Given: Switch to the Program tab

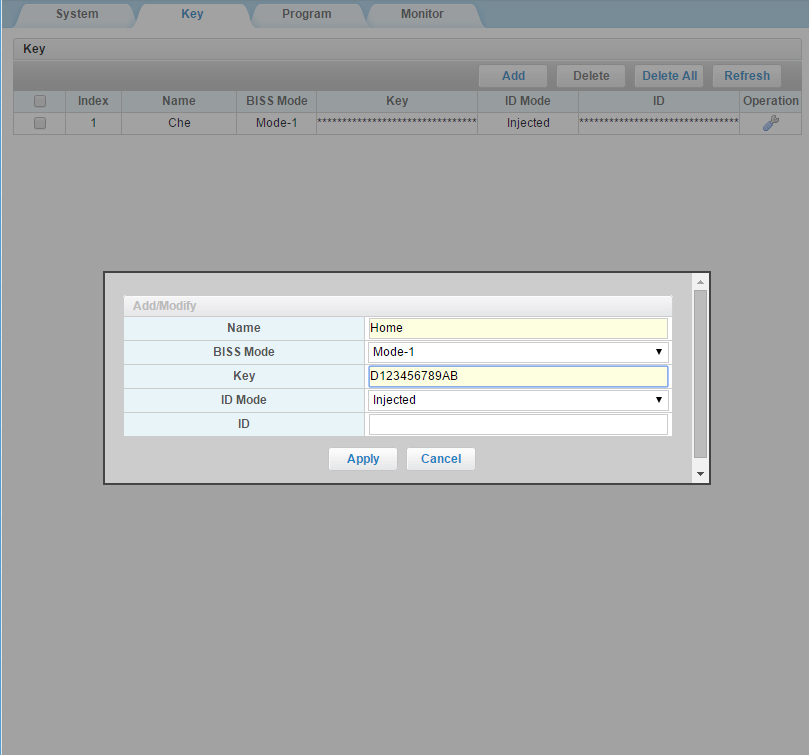Looking at the screenshot, I should coord(306,14).
